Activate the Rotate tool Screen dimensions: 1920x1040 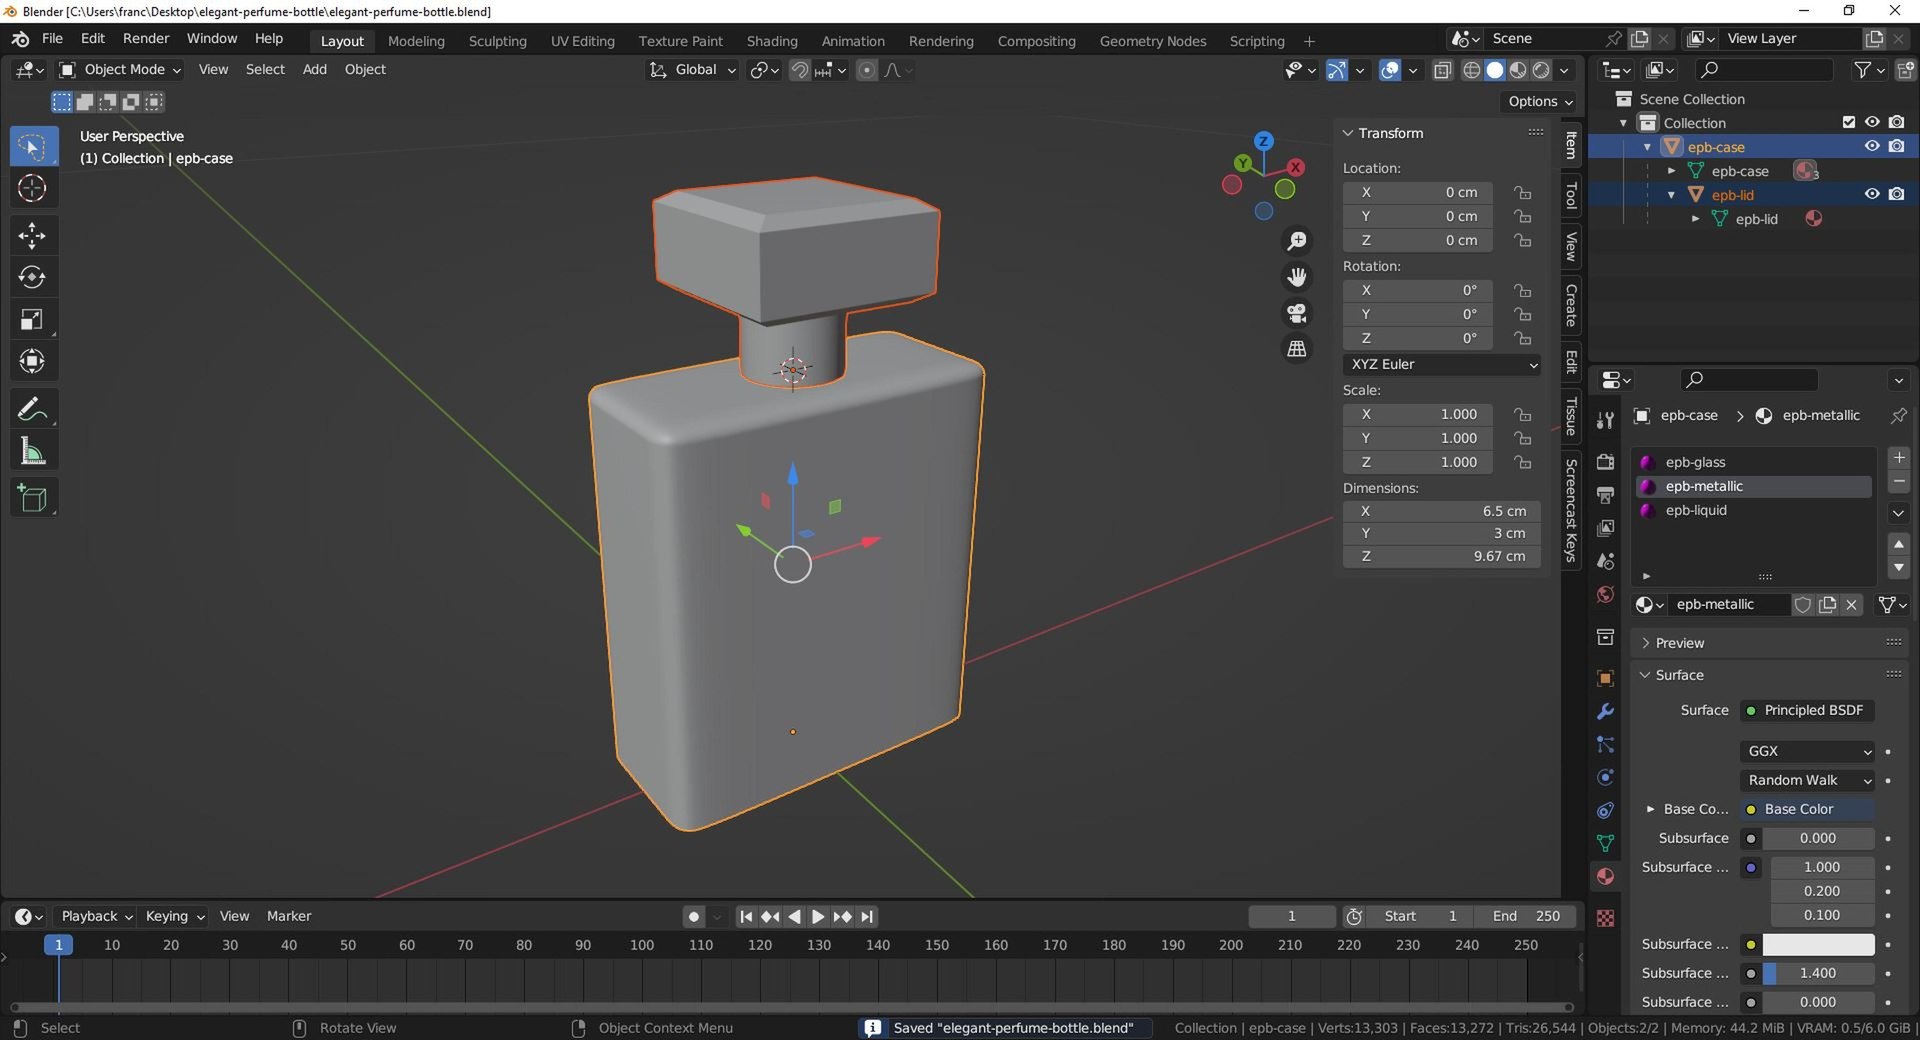[32, 277]
